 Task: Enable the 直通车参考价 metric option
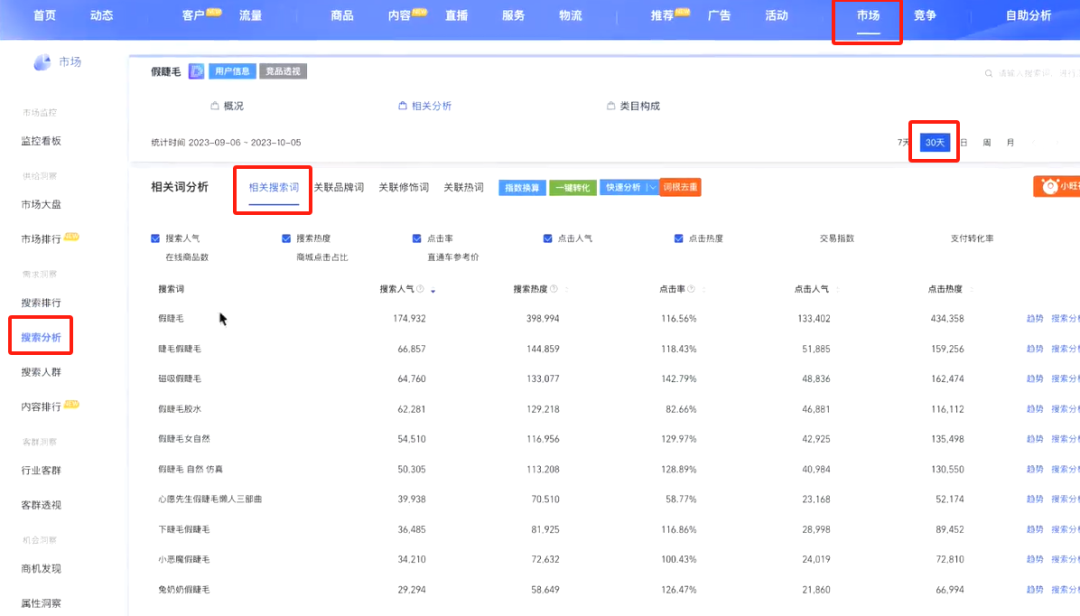point(453,257)
